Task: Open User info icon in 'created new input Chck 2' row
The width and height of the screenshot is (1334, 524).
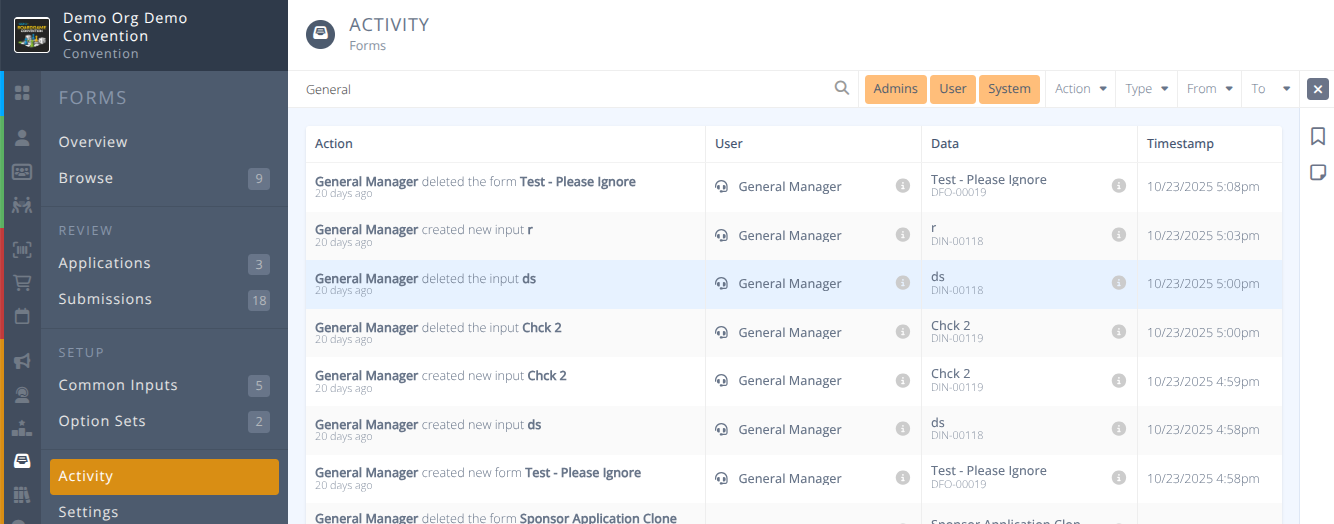Action: [903, 380]
